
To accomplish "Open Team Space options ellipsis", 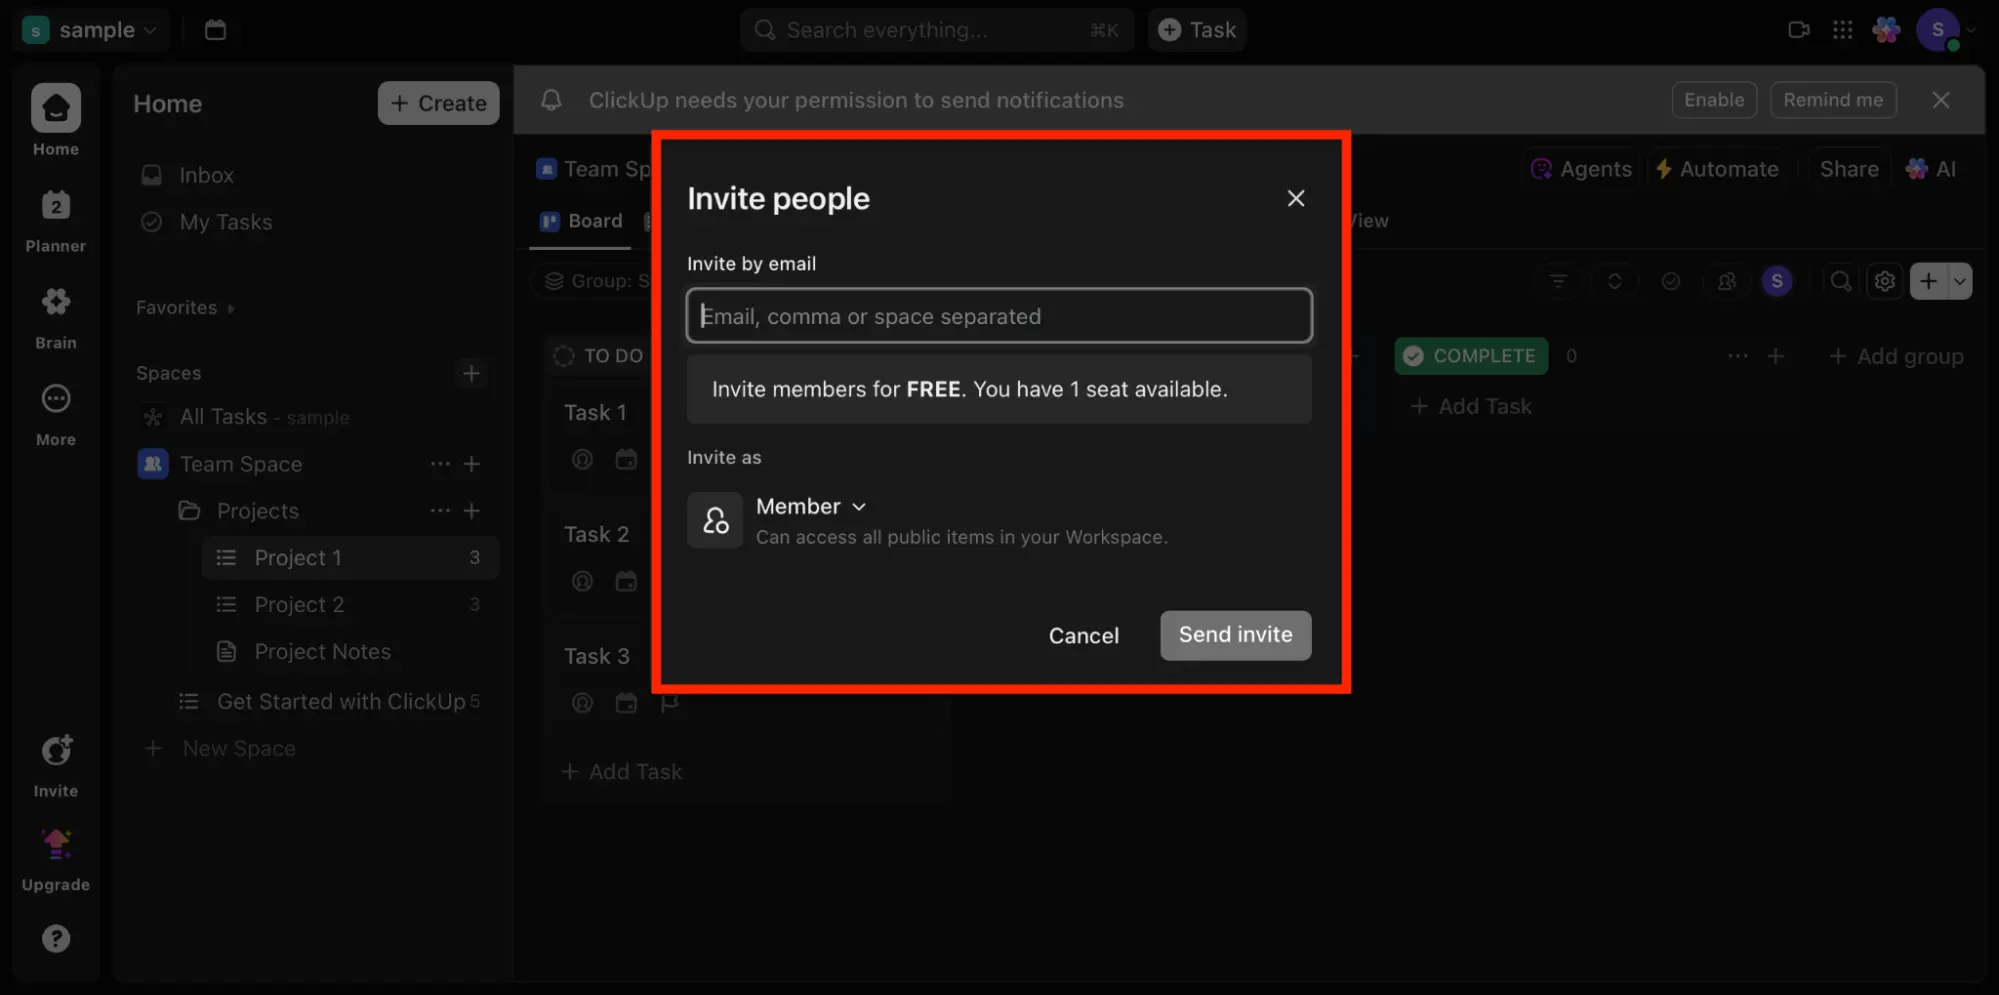I will tap(440, 464).
